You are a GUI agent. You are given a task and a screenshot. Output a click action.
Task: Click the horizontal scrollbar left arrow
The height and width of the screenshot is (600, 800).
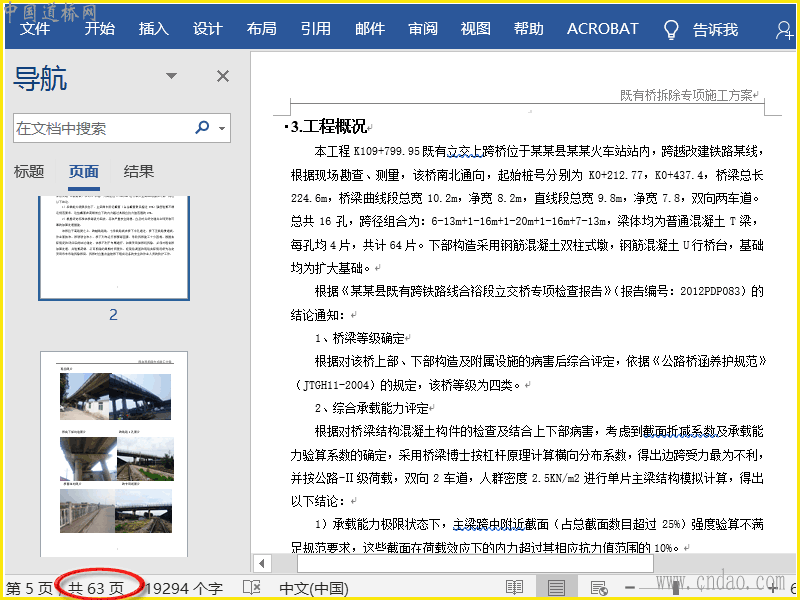click(x=262, y=564)
